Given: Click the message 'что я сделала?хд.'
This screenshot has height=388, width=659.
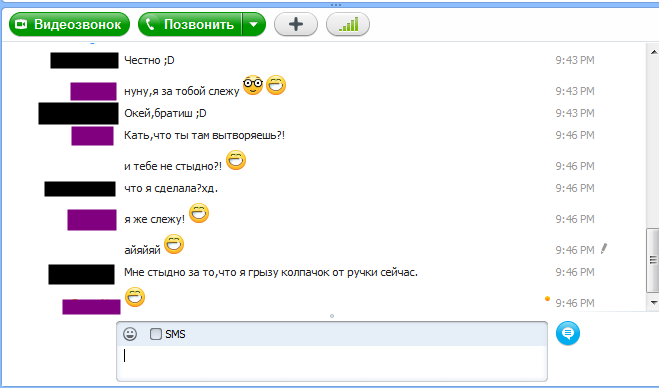Looking at the screenshot, I should click(x=171, y=188).
